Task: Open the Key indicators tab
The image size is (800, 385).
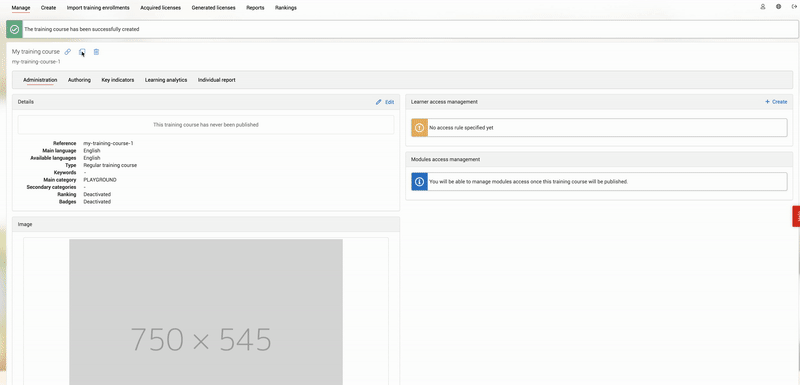Action: 118,80
